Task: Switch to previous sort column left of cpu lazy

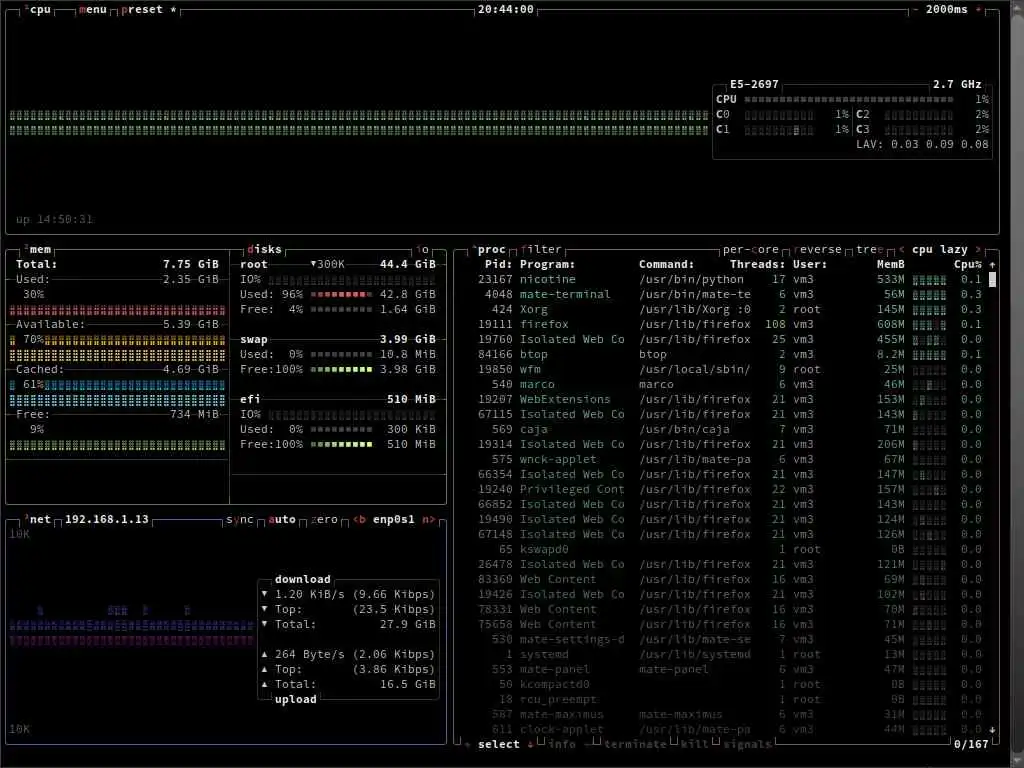Action: (902, 249)
